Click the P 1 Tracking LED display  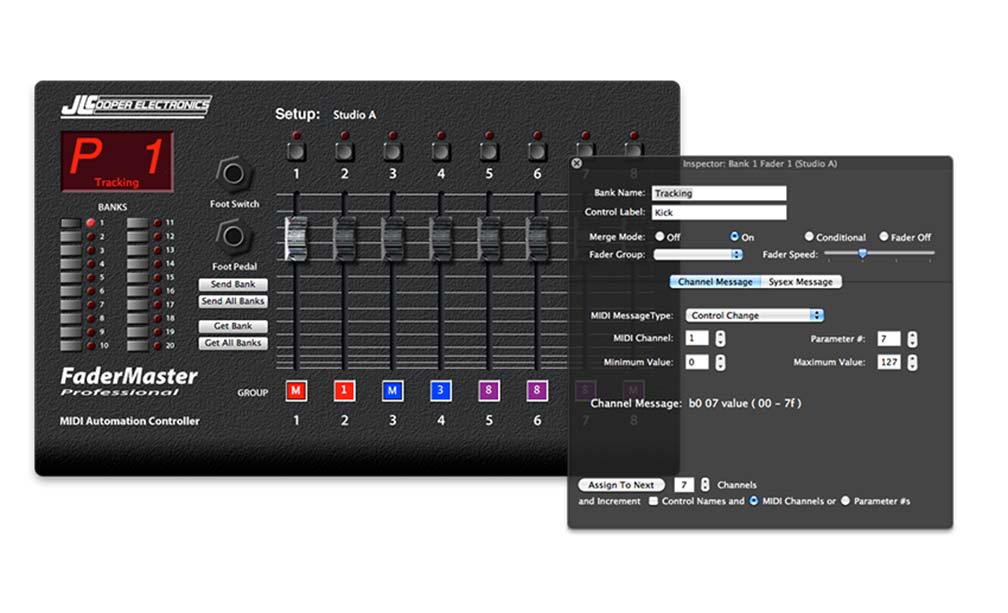117,161
